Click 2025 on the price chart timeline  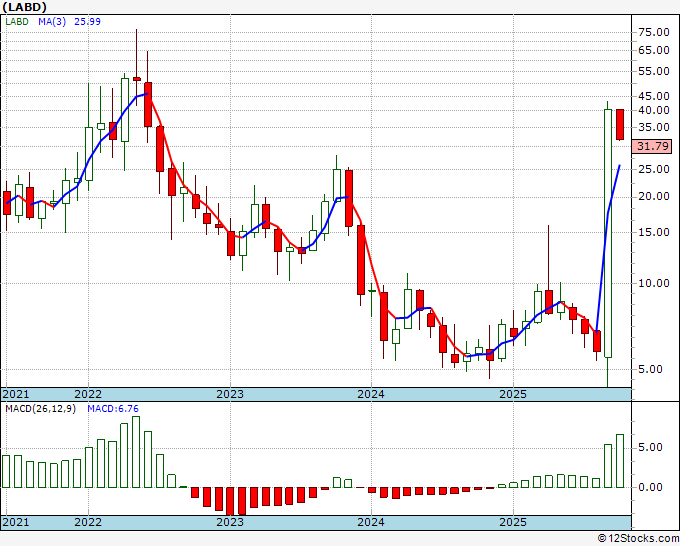(x=512, y=394)
